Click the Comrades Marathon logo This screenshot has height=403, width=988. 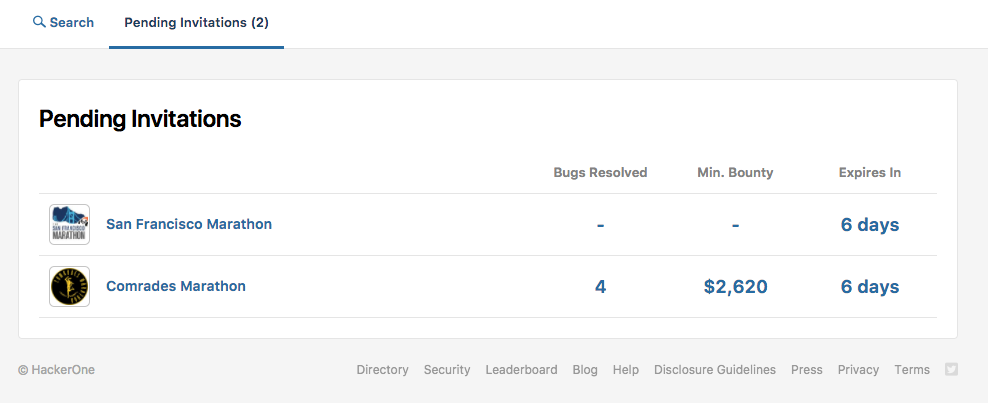tap(70, 287)
